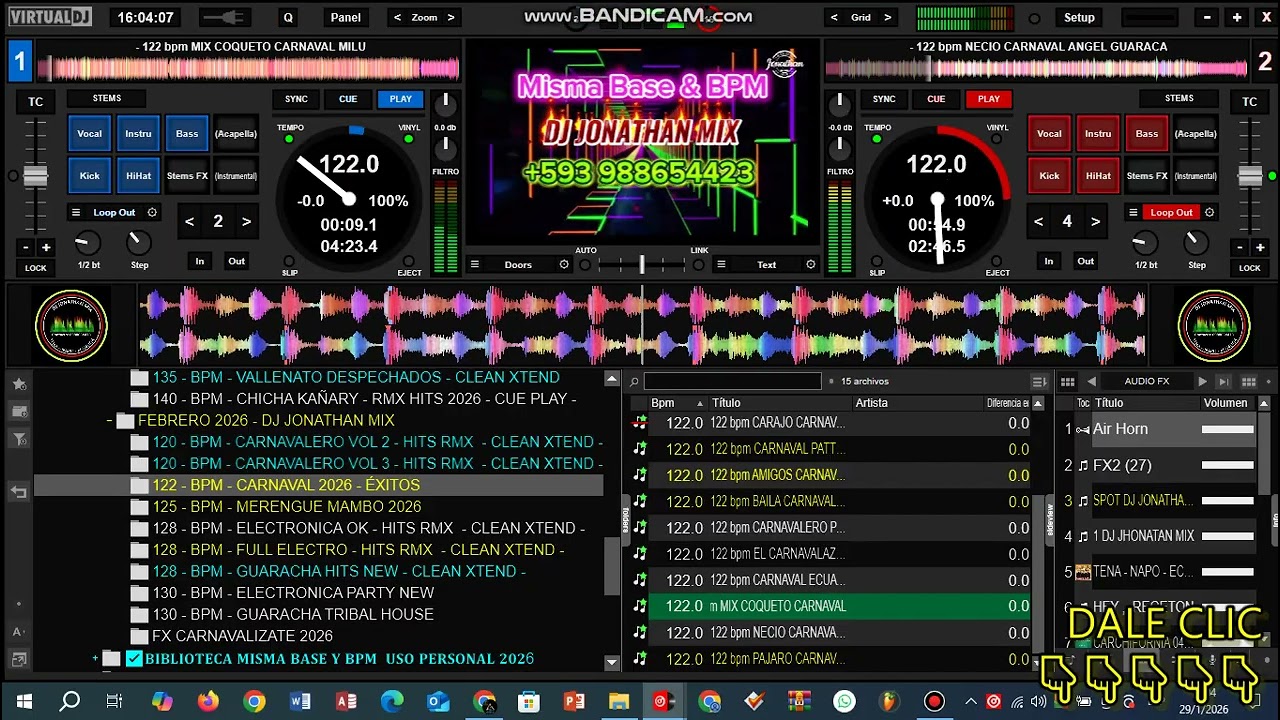This screenshot has width=1280, height=720.
Task: Sort the file list by the Artista column
Action: point(917,403)
